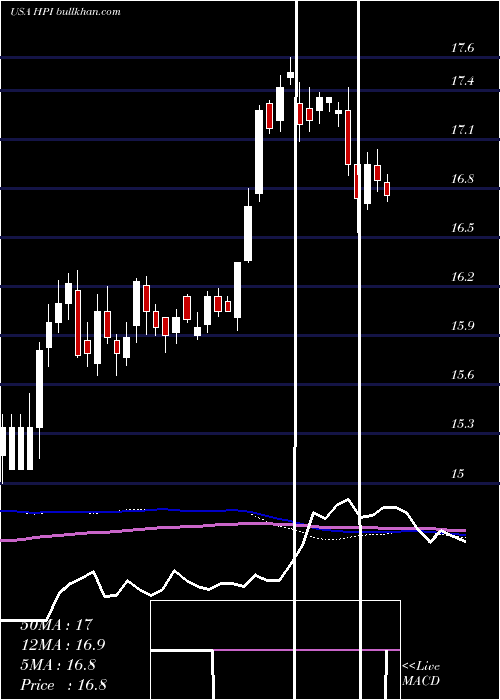Click the 15 price axis label
500x700 pixels.
pos(458,473)
